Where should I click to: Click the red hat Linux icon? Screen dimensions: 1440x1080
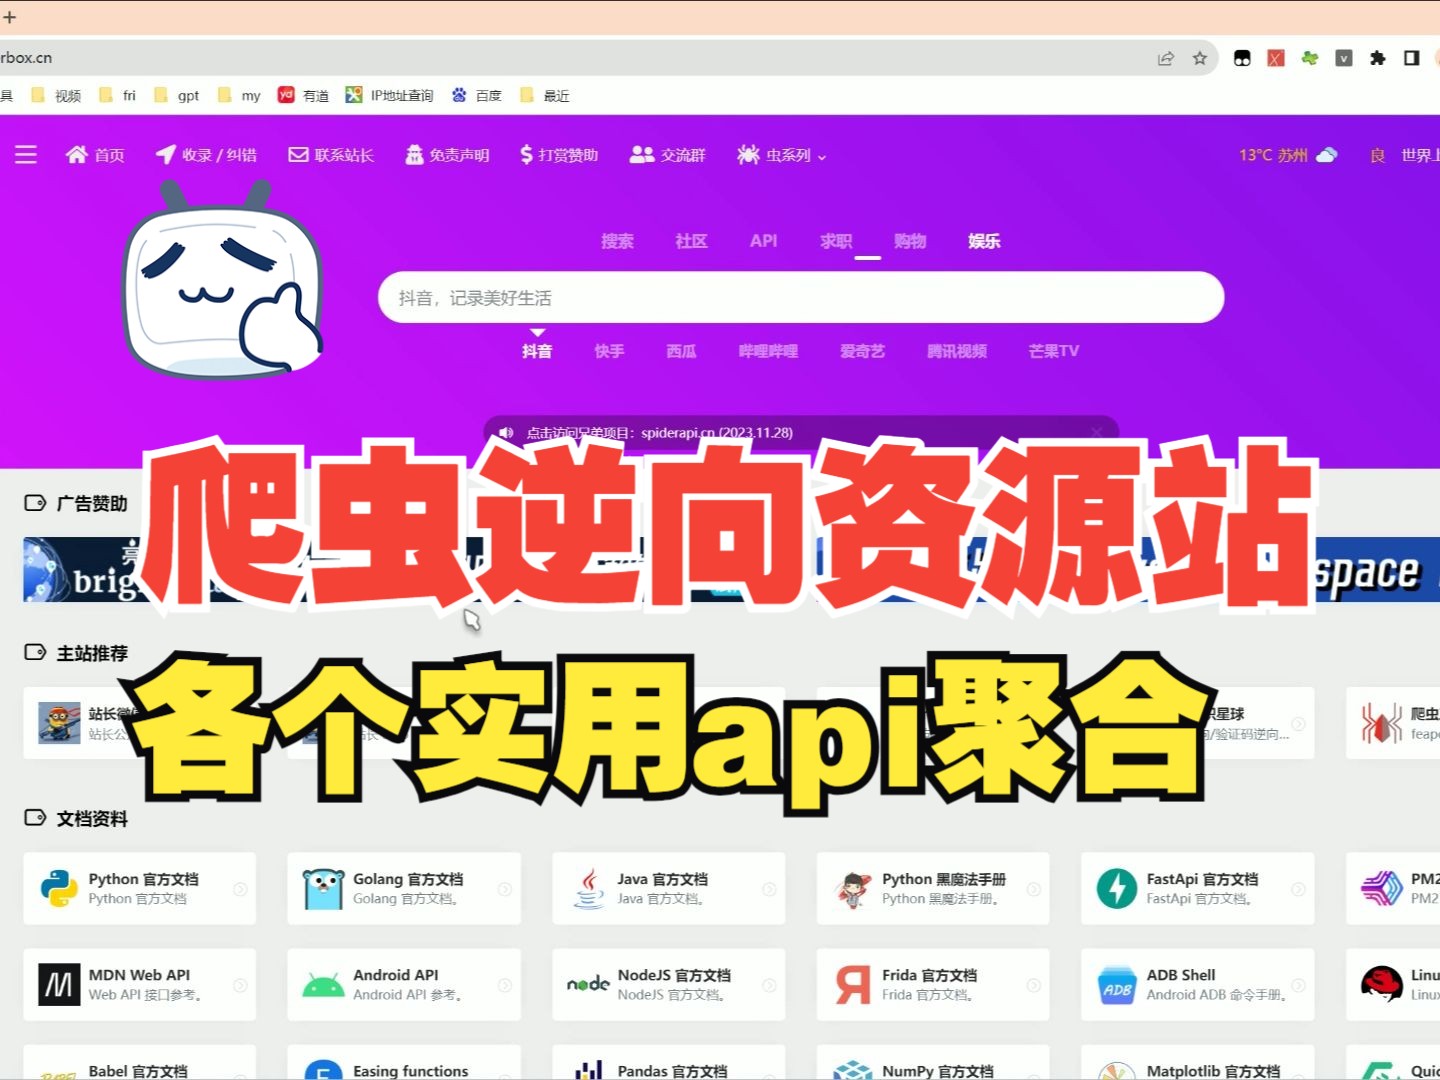coord(1382,985)
